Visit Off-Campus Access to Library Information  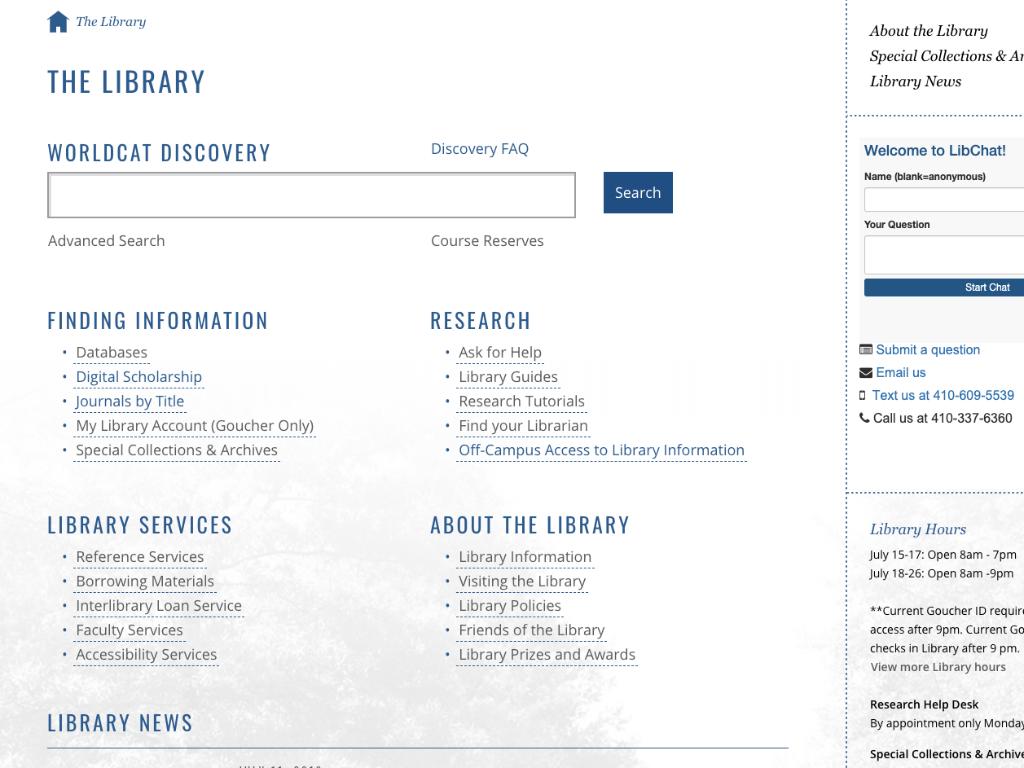click(601, 451)
